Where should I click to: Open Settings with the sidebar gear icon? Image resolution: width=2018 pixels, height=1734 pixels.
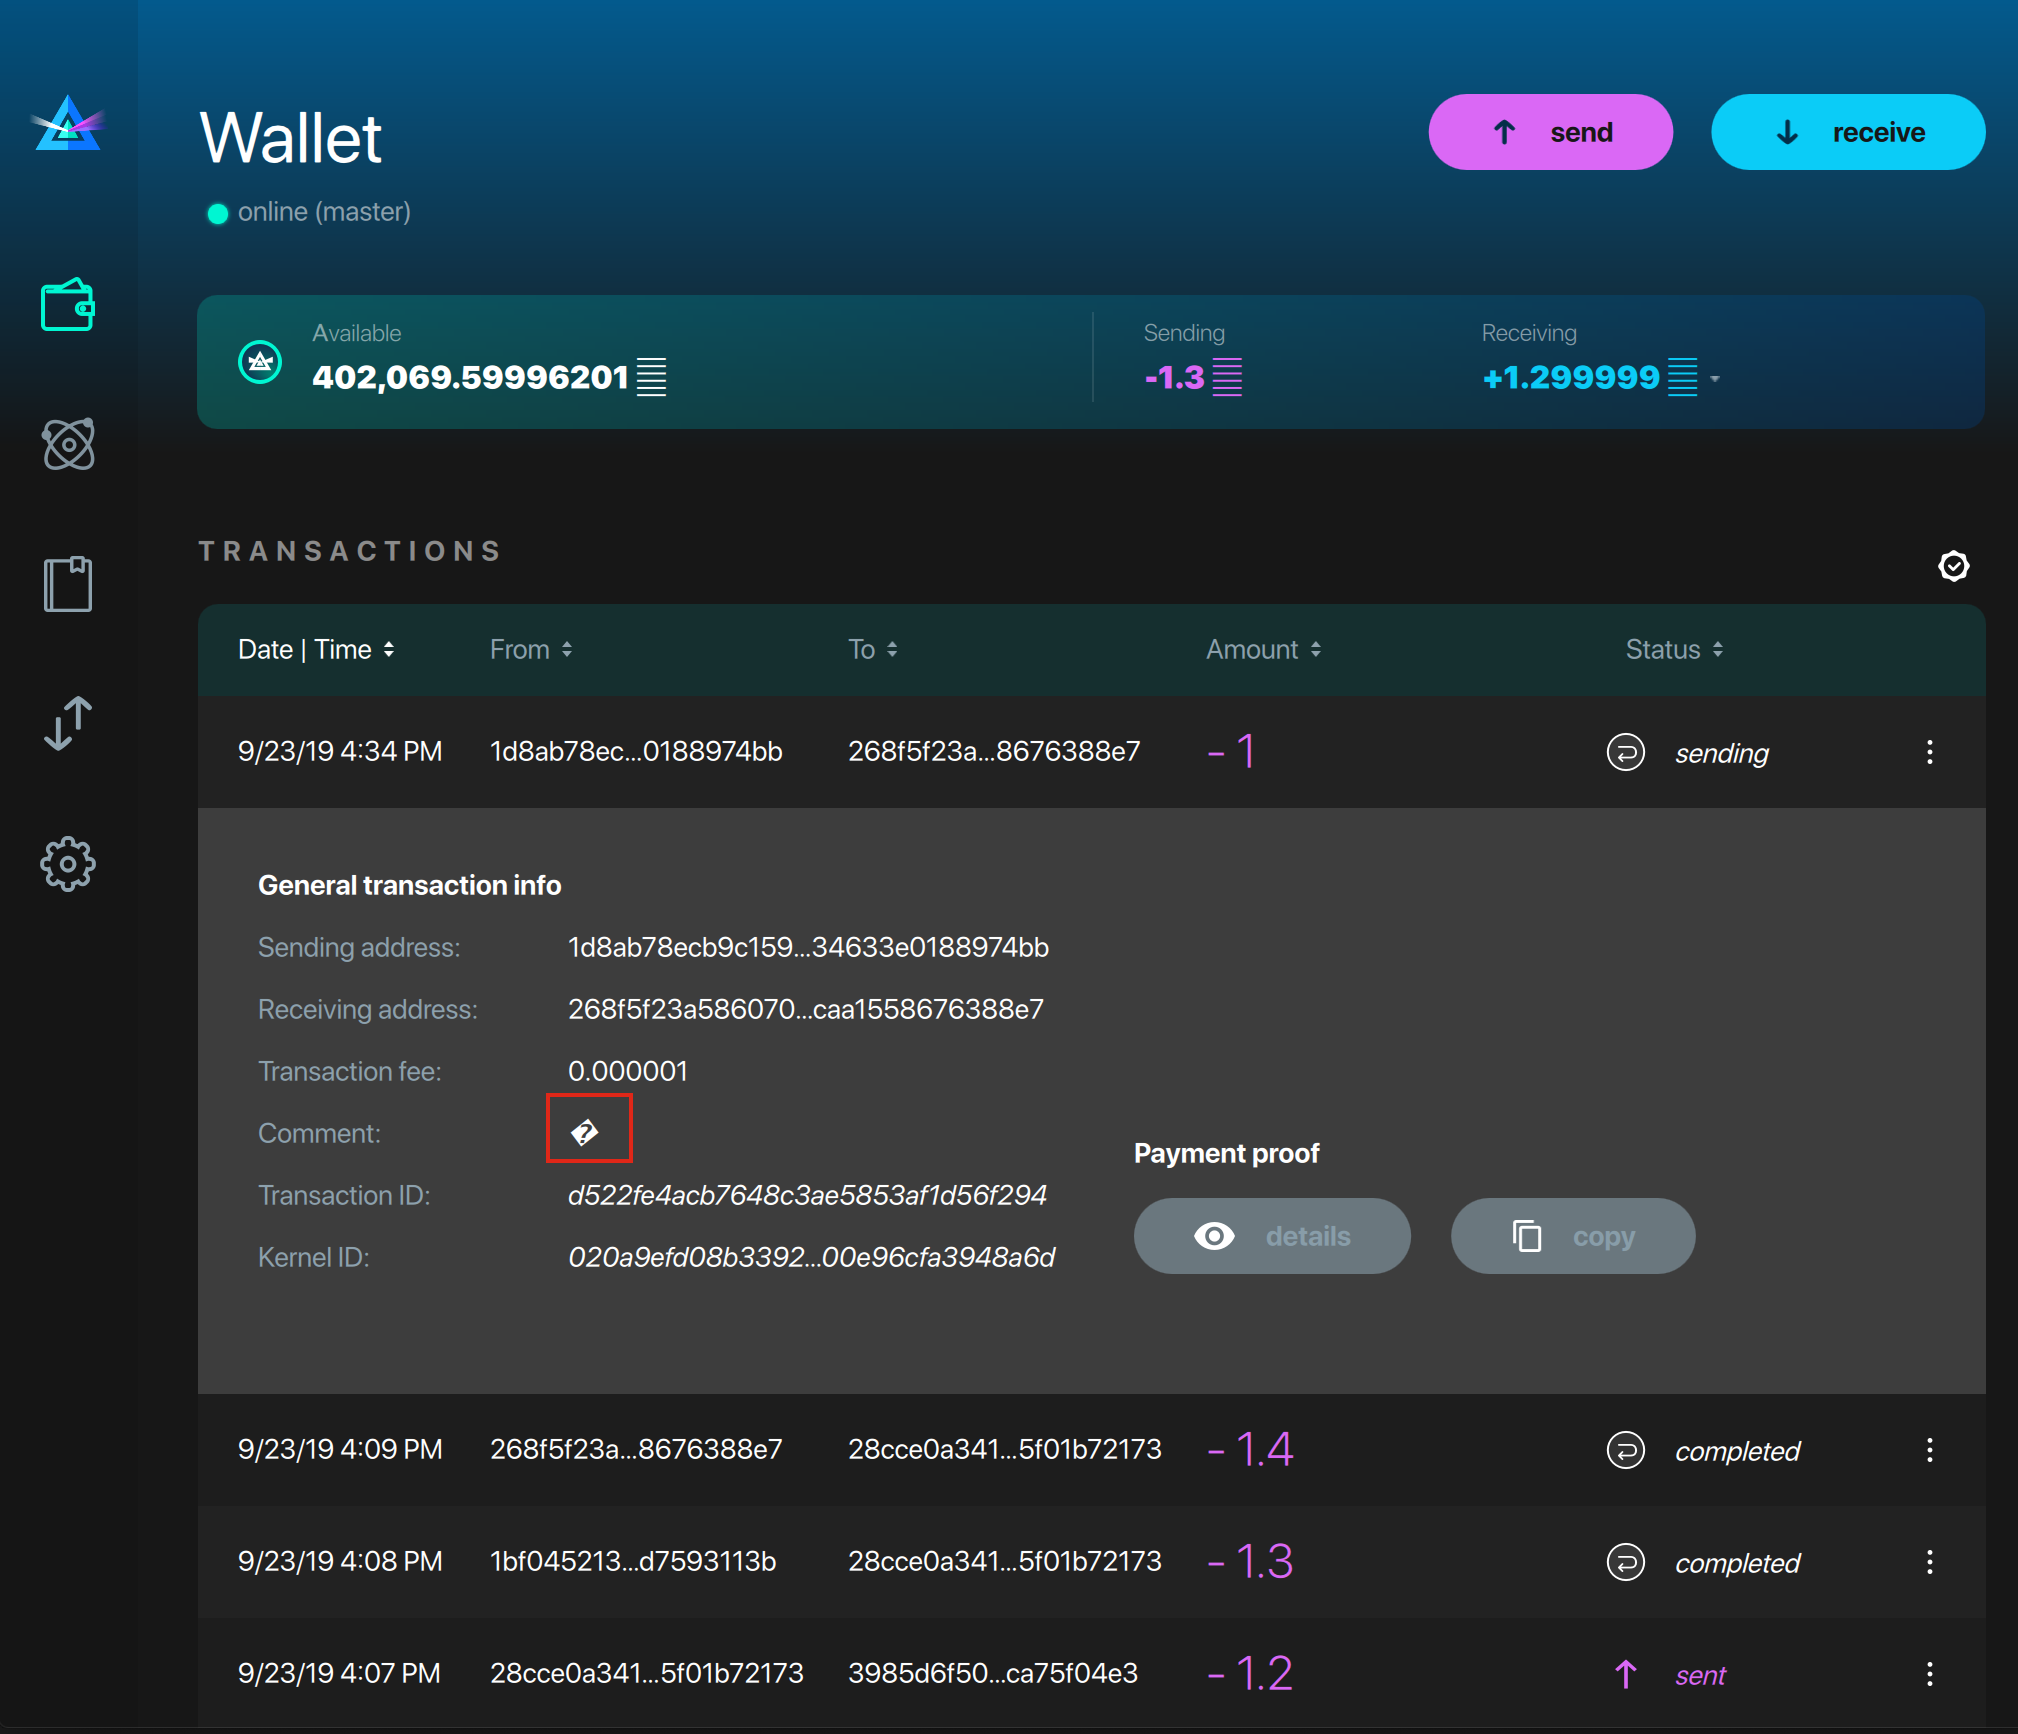click(x=68, y=863)
